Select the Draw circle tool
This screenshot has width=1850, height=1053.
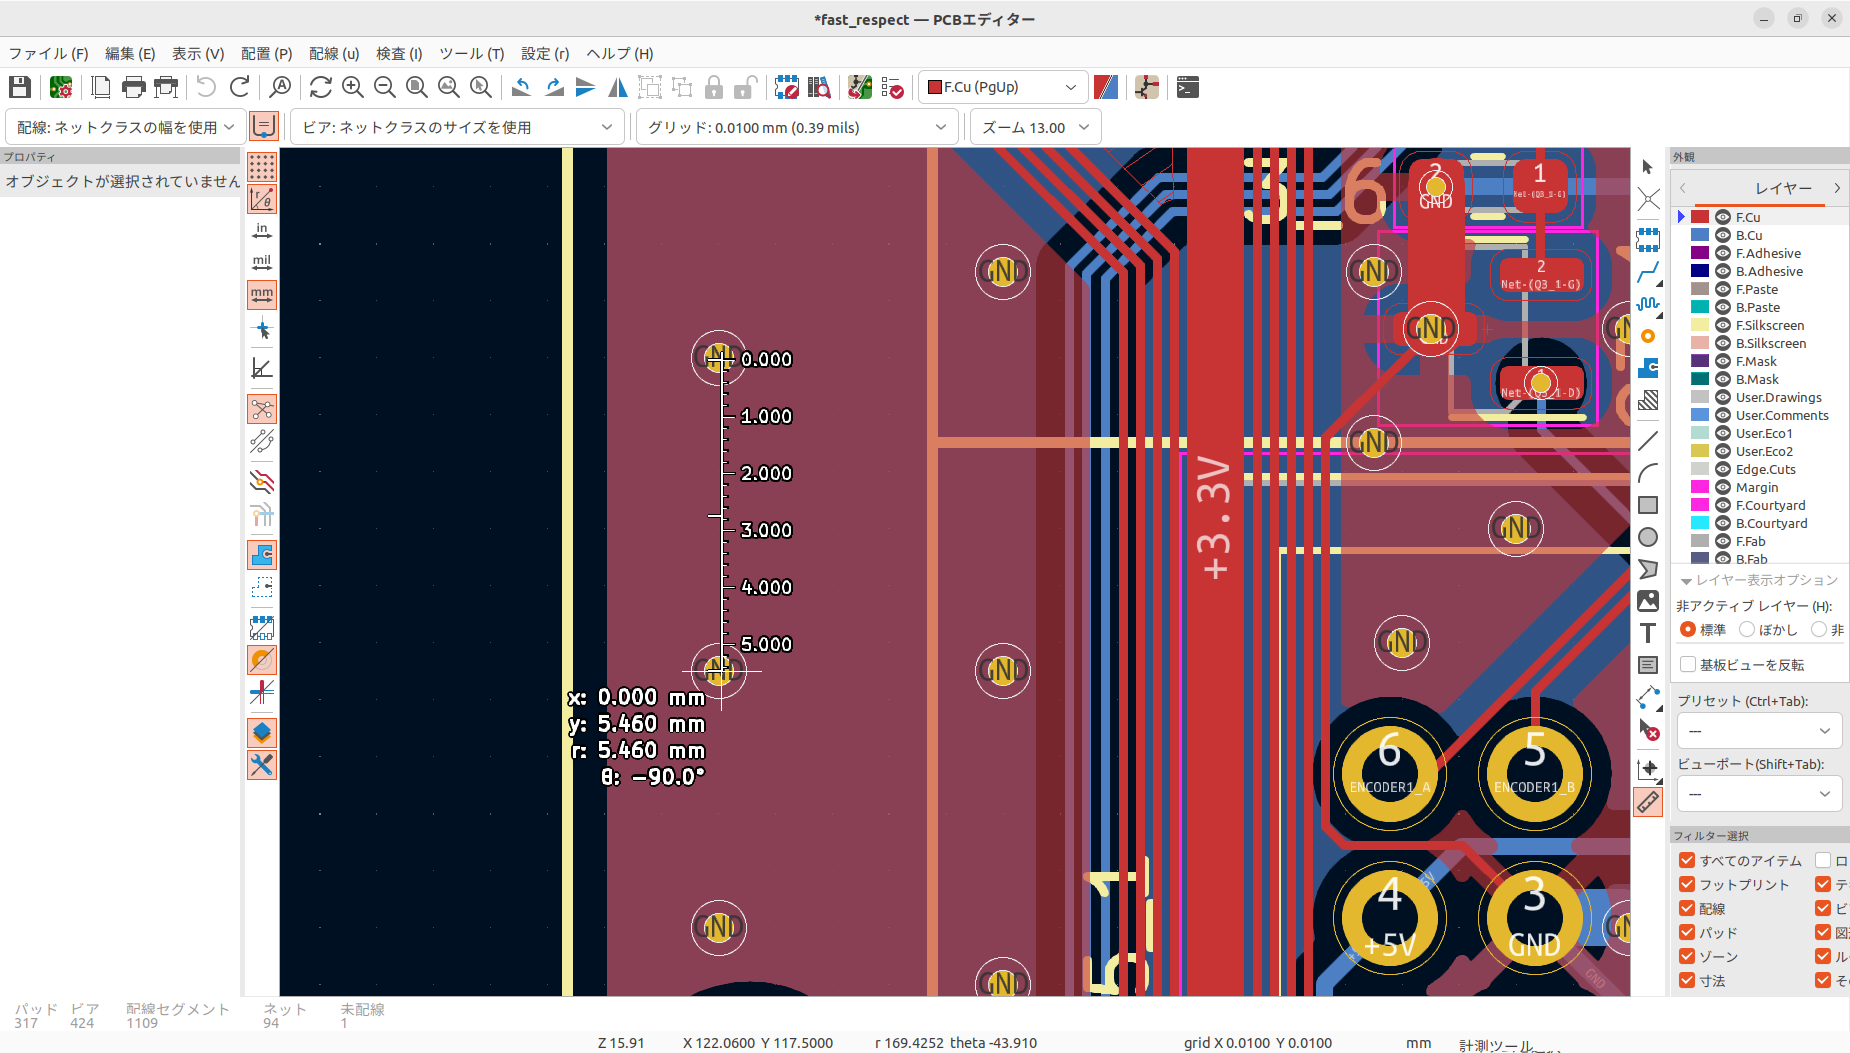click(1648, 537)
